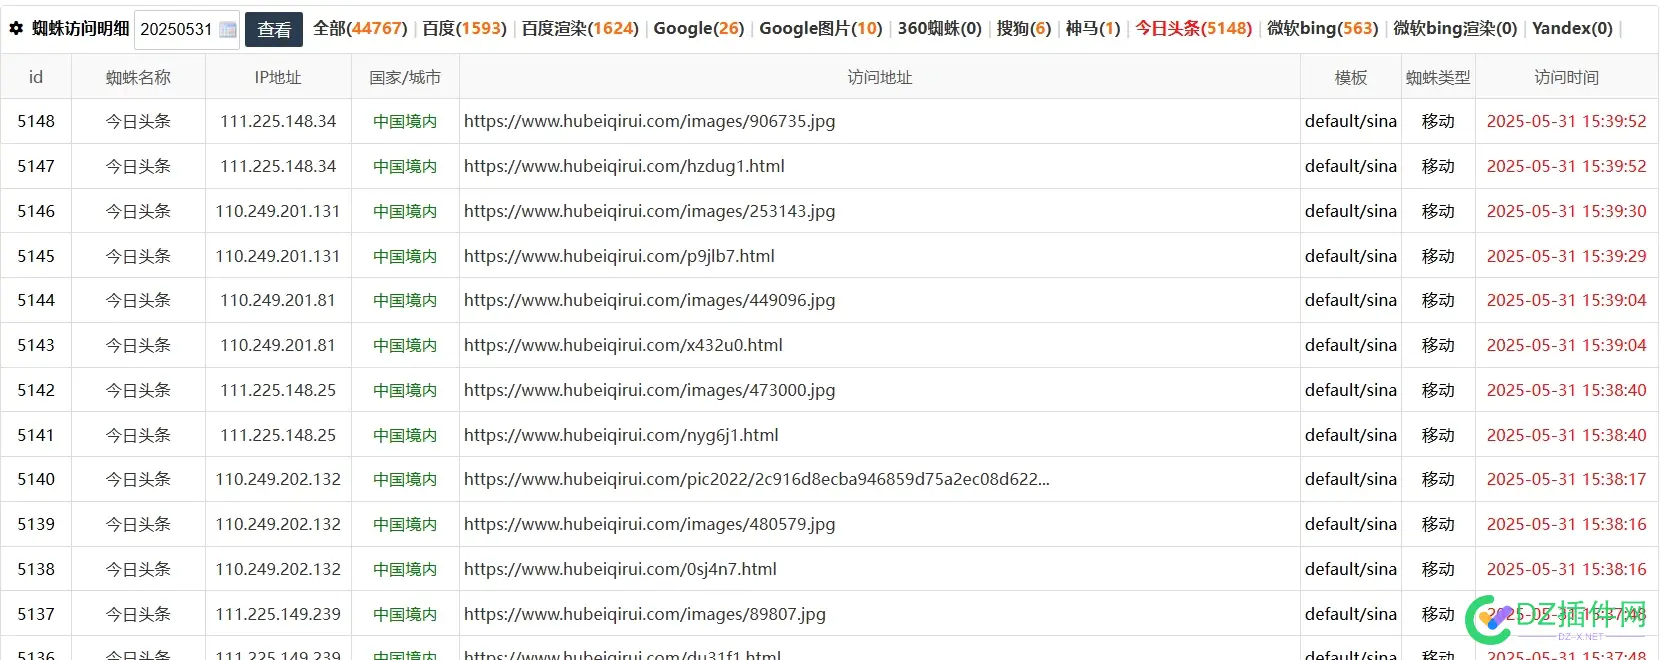Screen dimensions: 1665x660
Task: Select the 全部(44767) filter tab
Action: (x=360, y=29)
